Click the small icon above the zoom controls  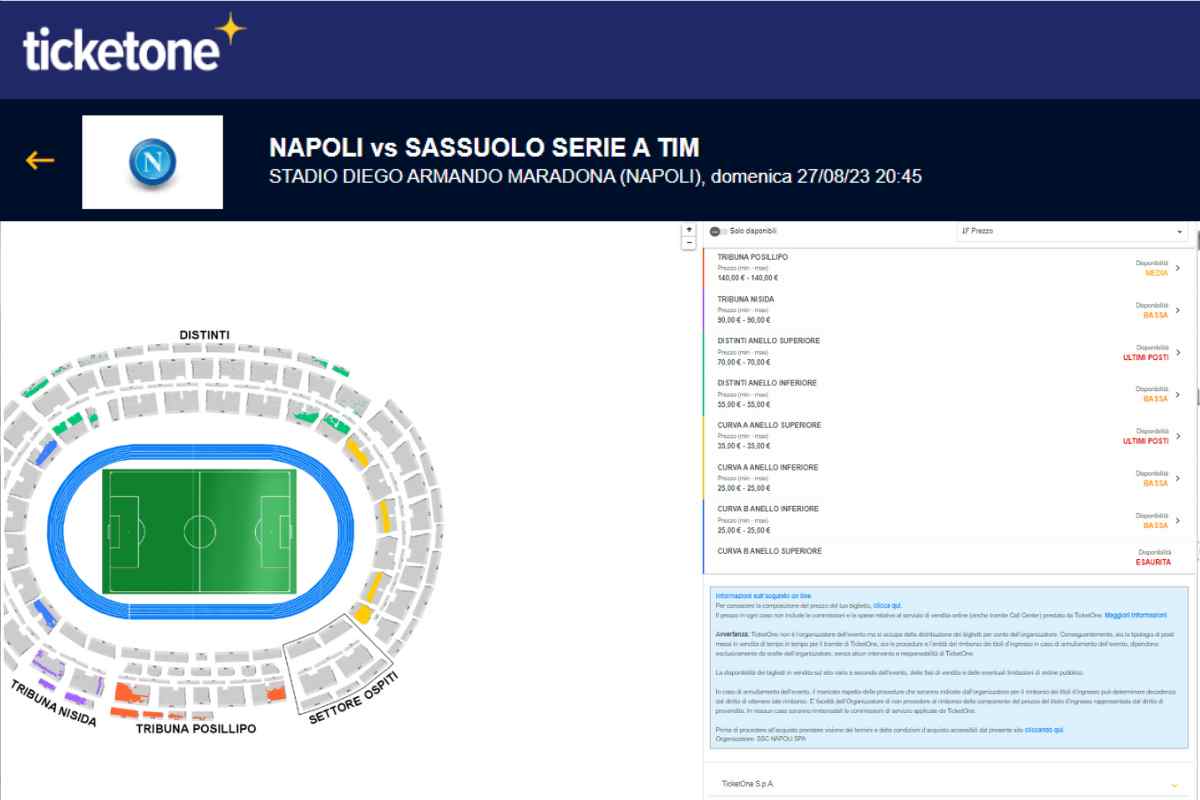point(688,226)
